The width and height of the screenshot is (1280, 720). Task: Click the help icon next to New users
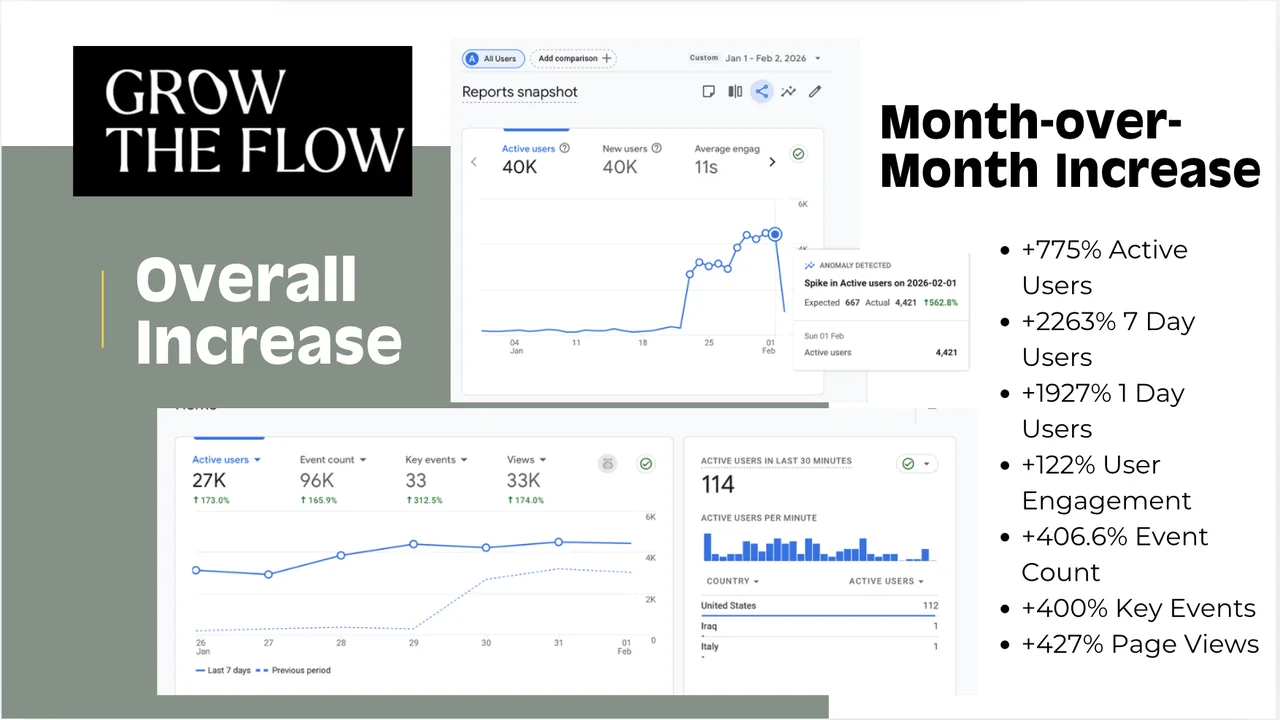coord(657,148)
